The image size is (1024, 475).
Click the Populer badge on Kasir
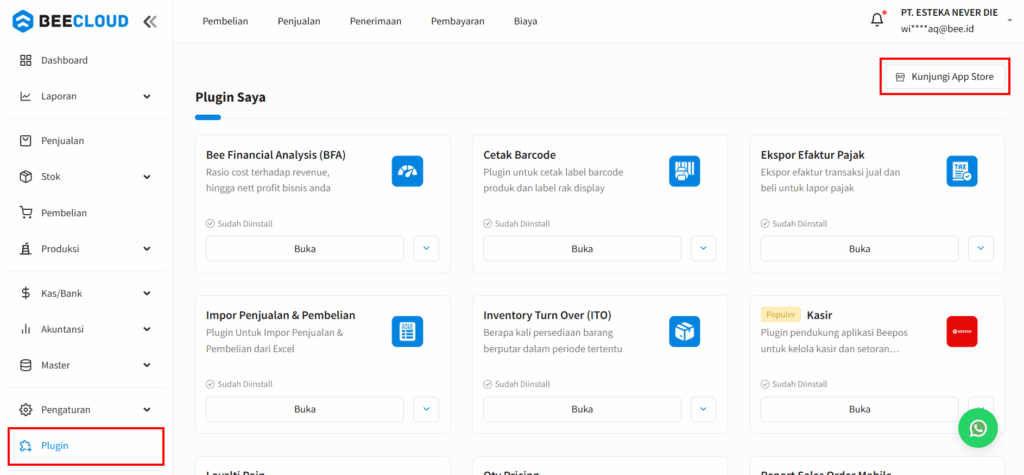(780, 315)
